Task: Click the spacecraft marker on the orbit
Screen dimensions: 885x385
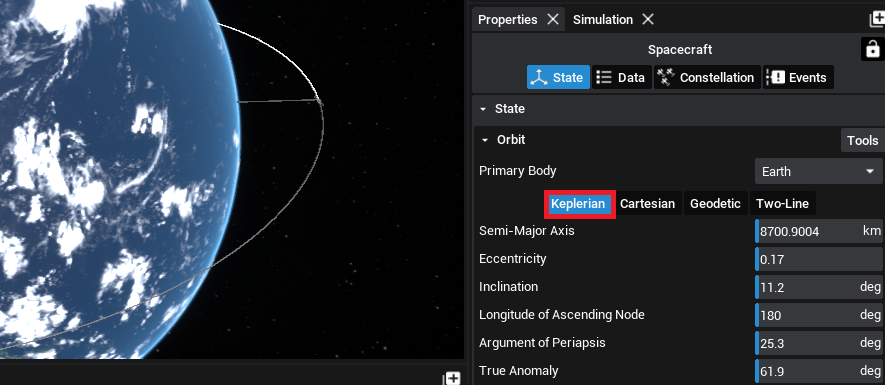Action: 319,102
